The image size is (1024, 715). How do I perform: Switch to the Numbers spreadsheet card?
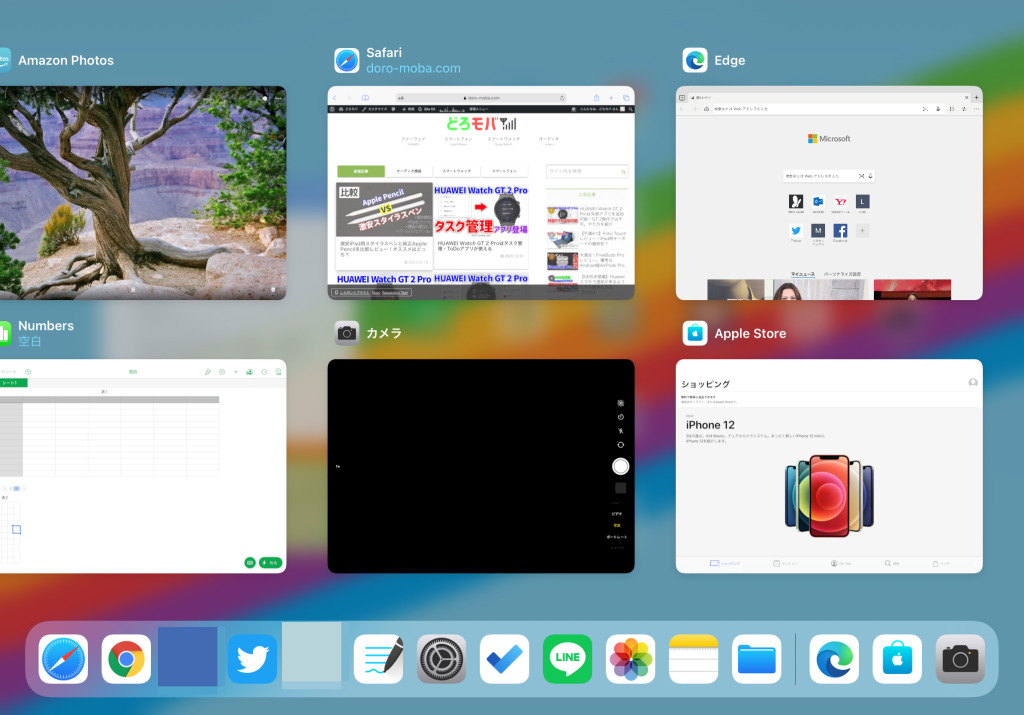pyautogui.click(x=143, y=466)
